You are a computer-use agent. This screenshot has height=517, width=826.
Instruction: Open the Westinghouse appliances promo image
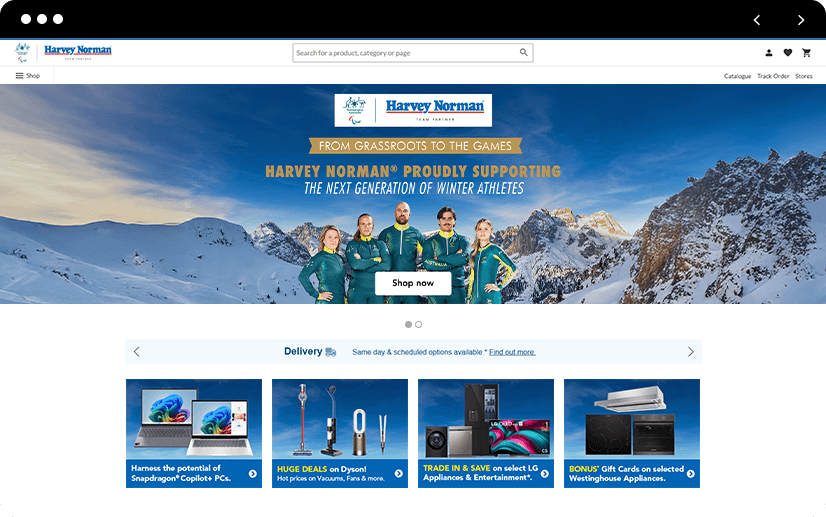632,419
